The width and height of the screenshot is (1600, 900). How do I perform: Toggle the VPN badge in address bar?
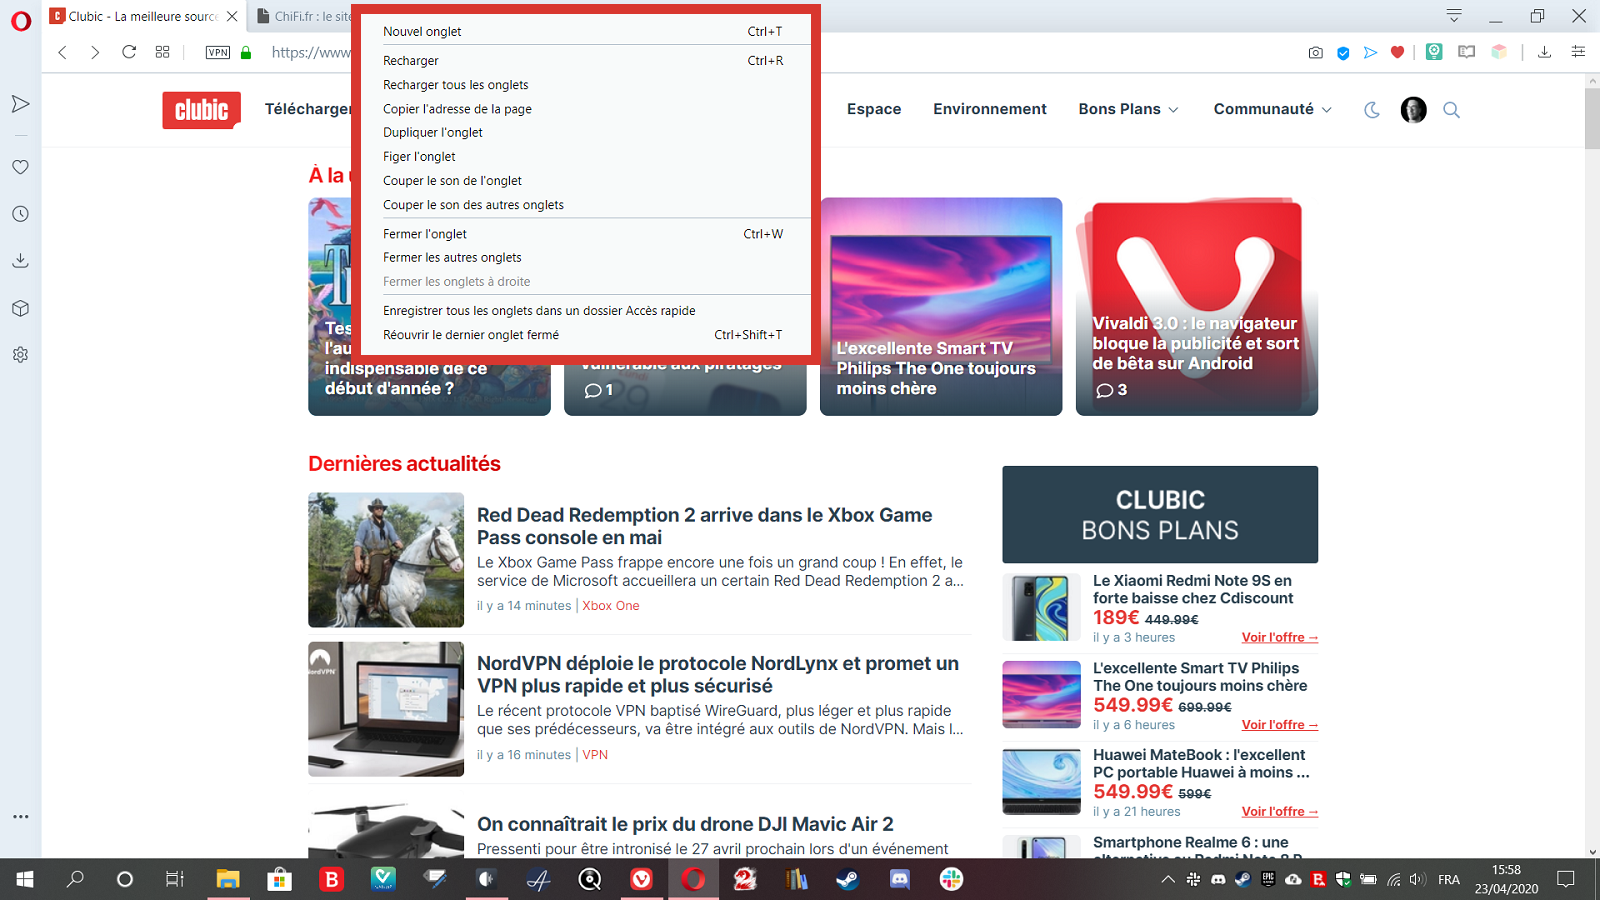(217, 52)
